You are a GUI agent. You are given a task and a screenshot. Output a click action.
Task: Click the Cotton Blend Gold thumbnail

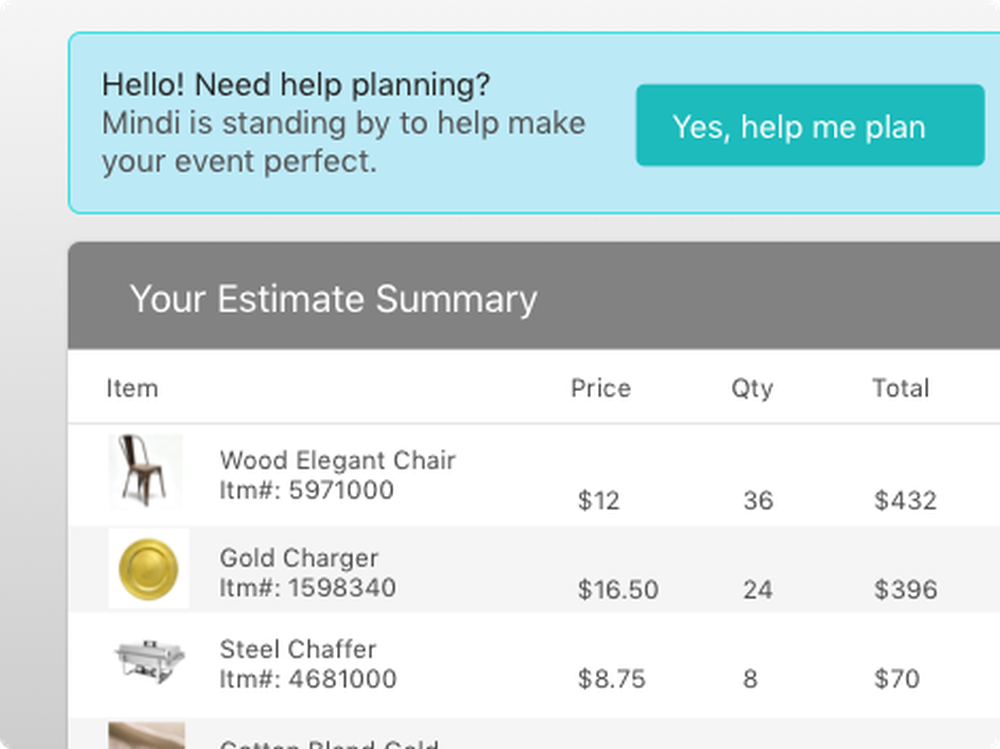tap(147, 742)
